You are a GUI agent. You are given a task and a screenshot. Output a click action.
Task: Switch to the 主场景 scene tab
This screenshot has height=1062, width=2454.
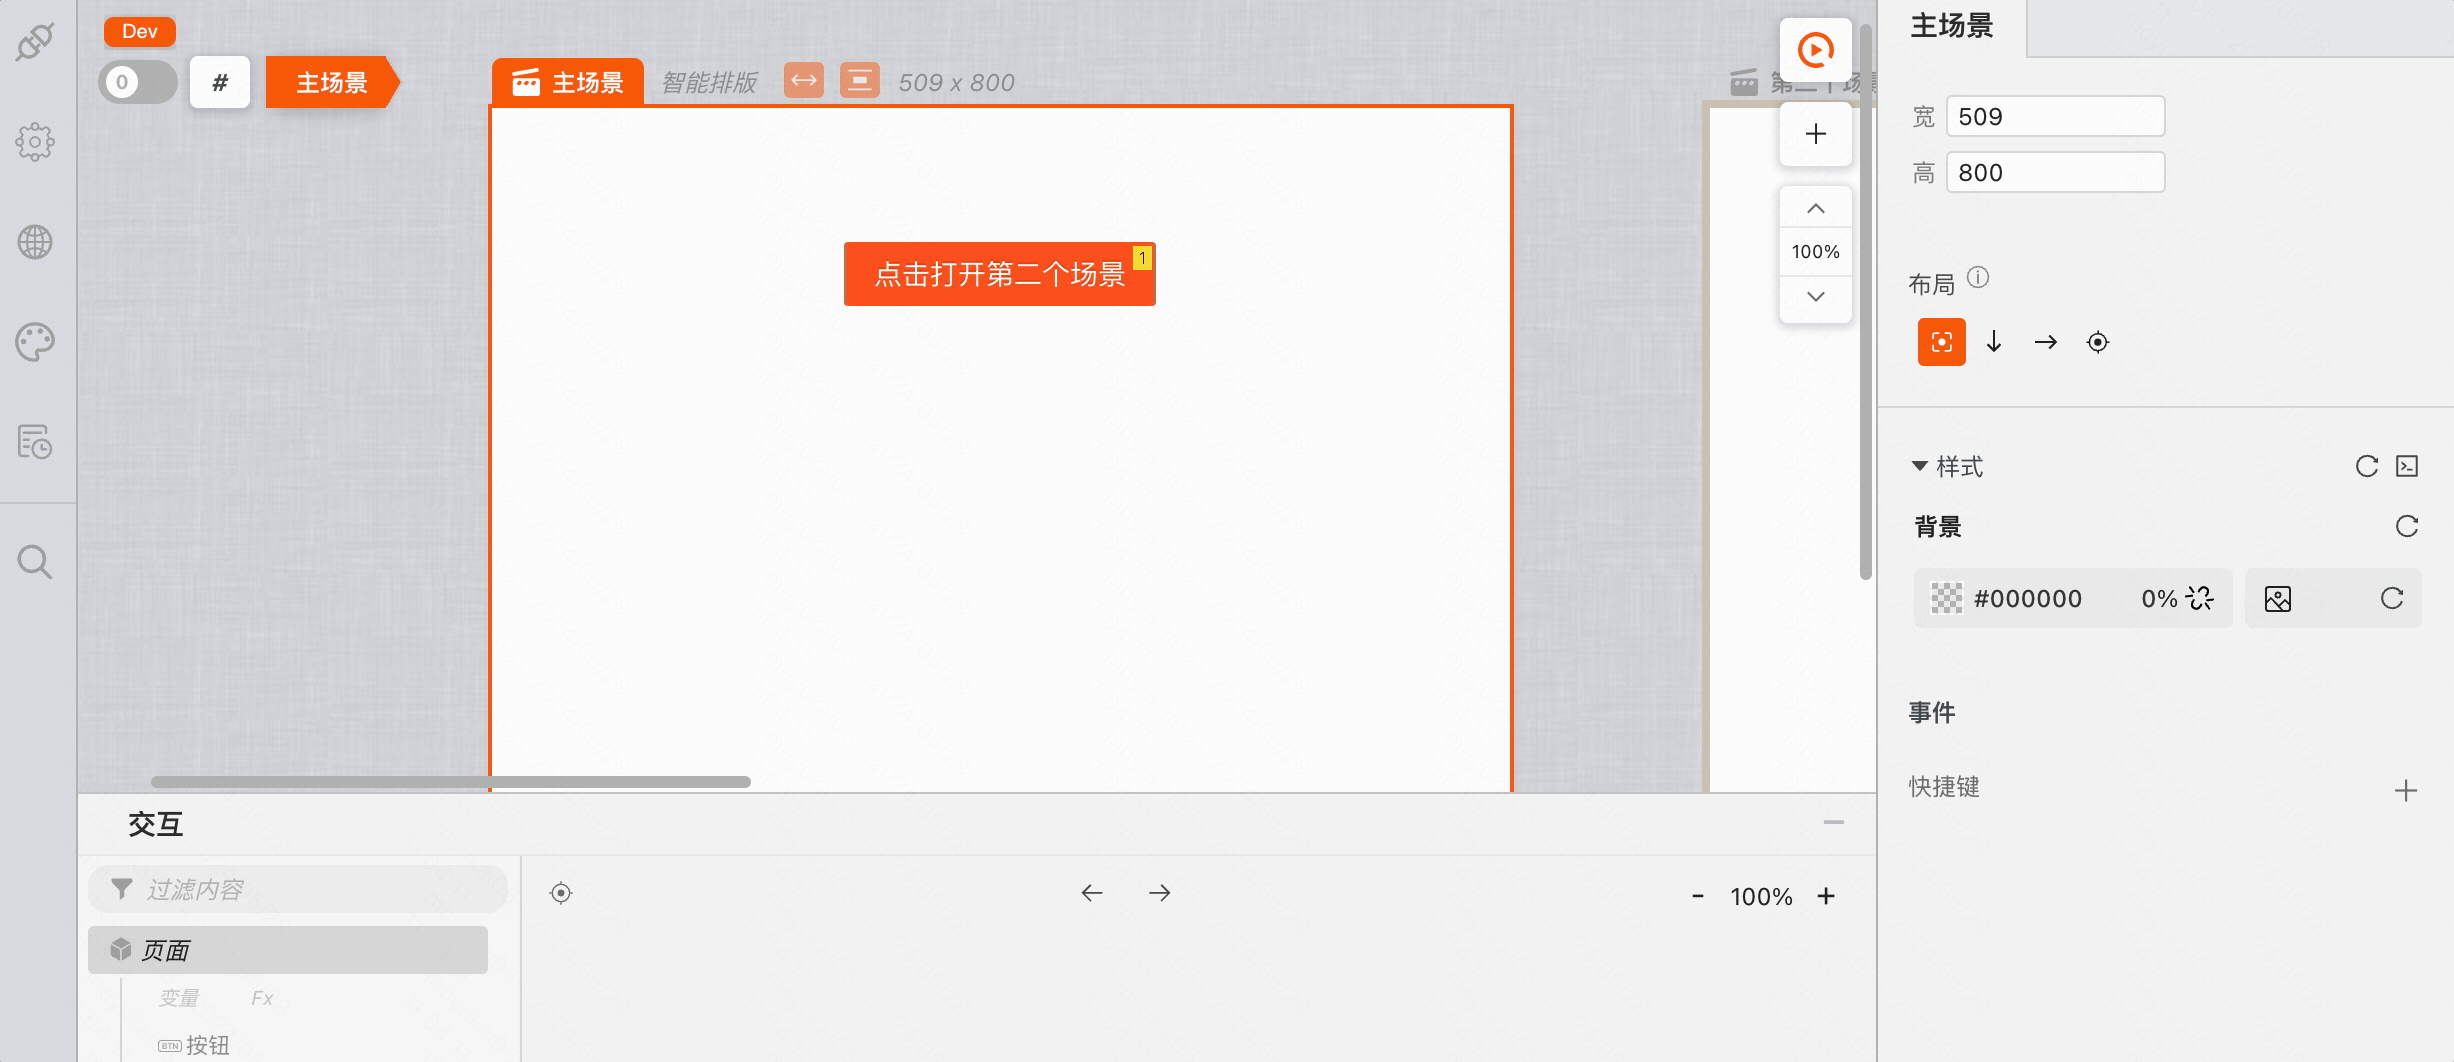point(567,82)
